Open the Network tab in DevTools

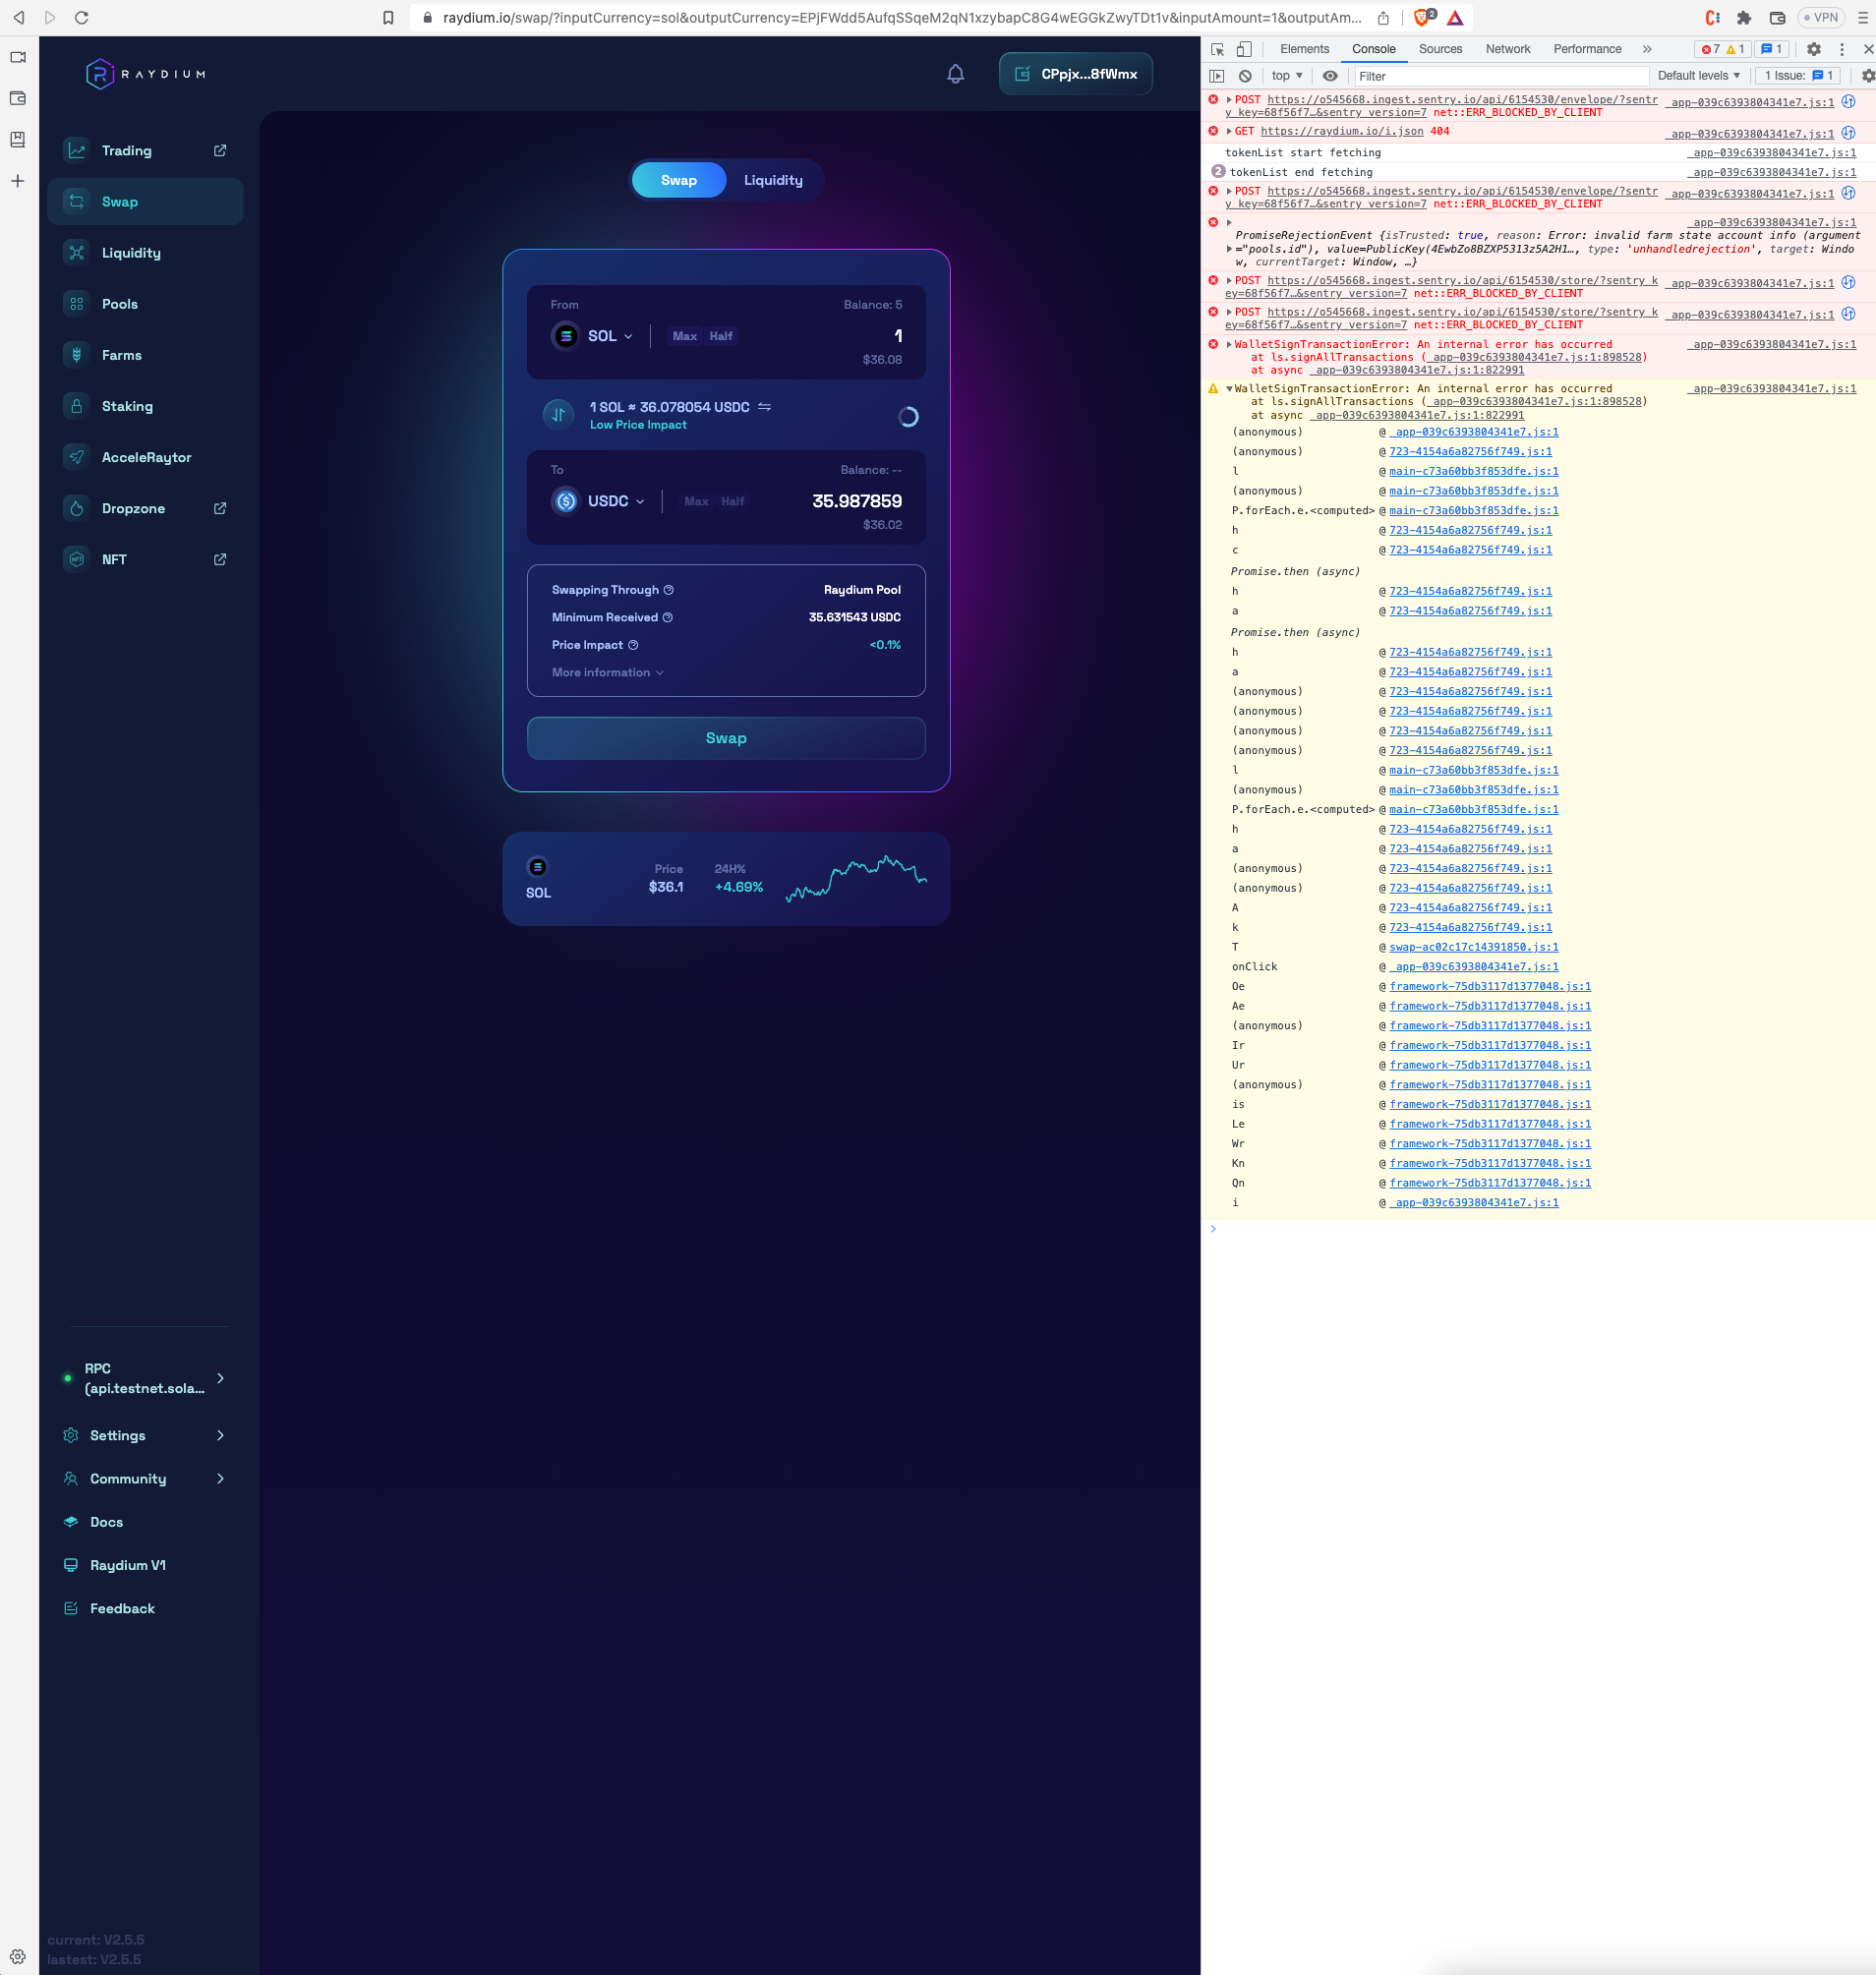click(1507, 49)
